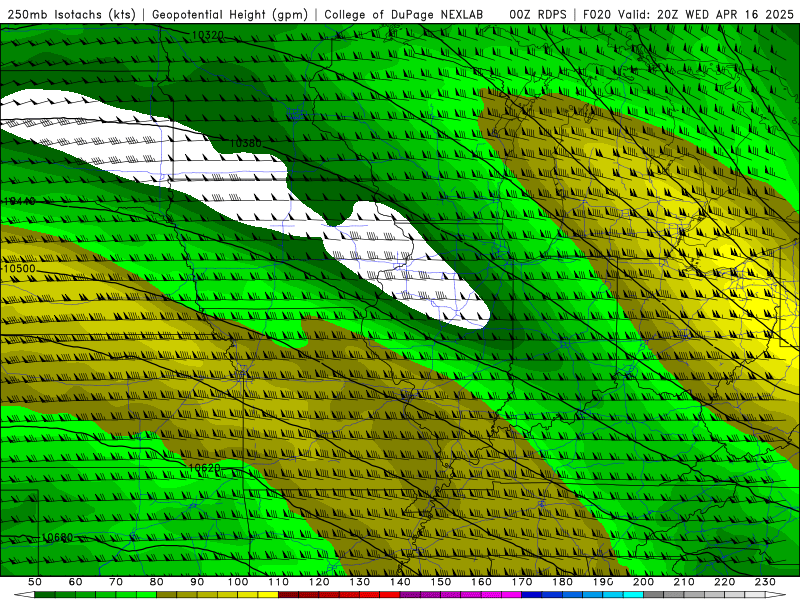This screenshot has height=600, width=800.
Task: Click the 90 value on color scale
Action: (x=197, y=582)
